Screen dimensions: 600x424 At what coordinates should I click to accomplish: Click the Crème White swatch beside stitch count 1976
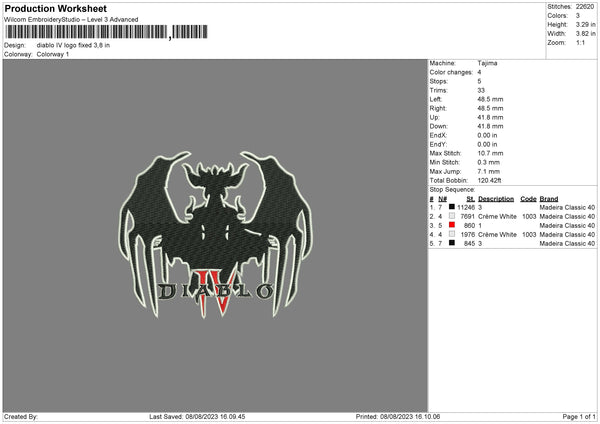(452, 234)
